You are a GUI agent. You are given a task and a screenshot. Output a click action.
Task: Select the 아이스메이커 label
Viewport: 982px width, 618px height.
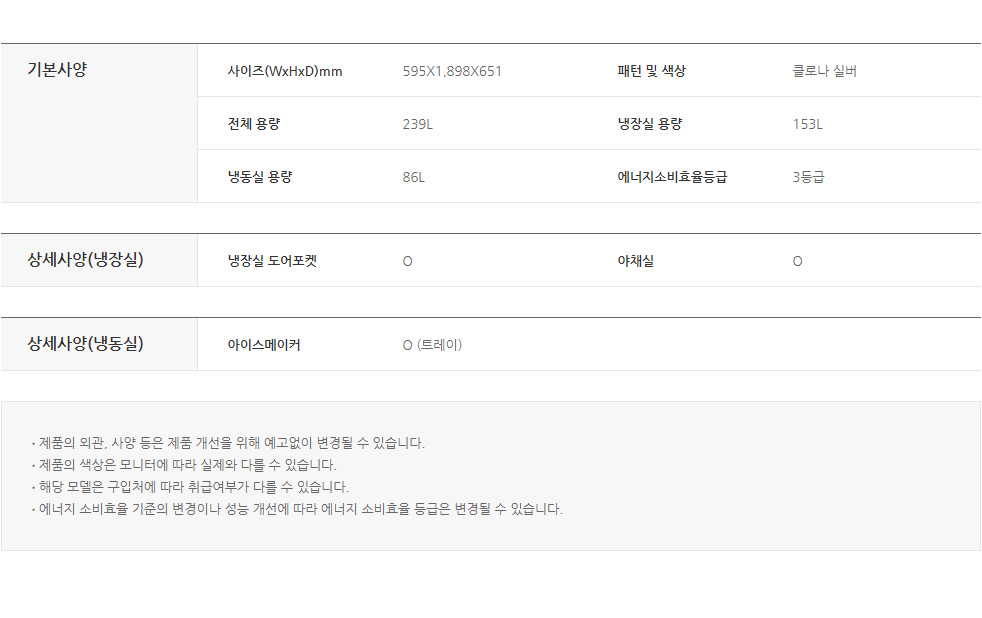click(x=264, y=345)
